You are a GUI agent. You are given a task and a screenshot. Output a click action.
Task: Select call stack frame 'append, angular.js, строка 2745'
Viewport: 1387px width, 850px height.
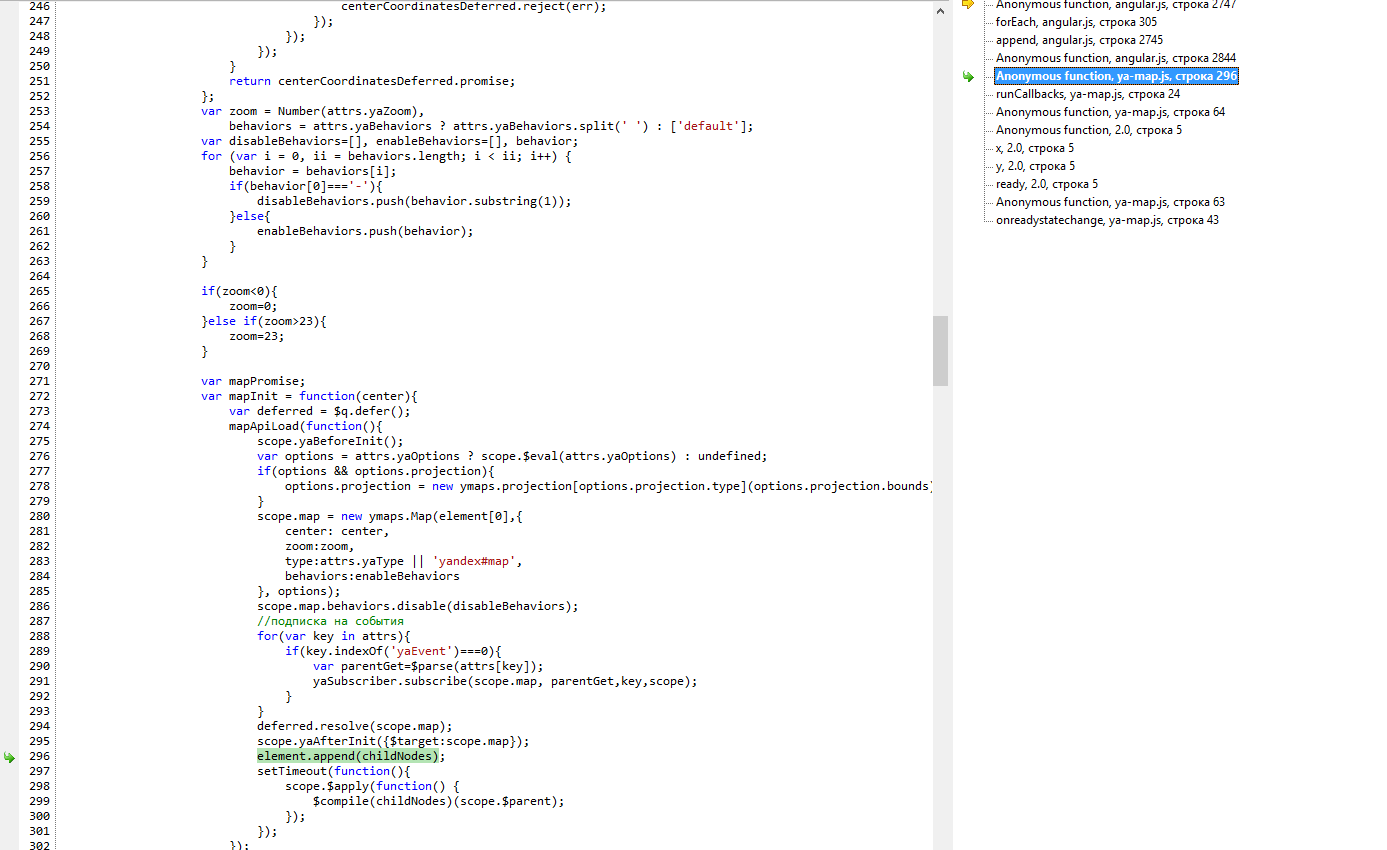[1079, 40]
